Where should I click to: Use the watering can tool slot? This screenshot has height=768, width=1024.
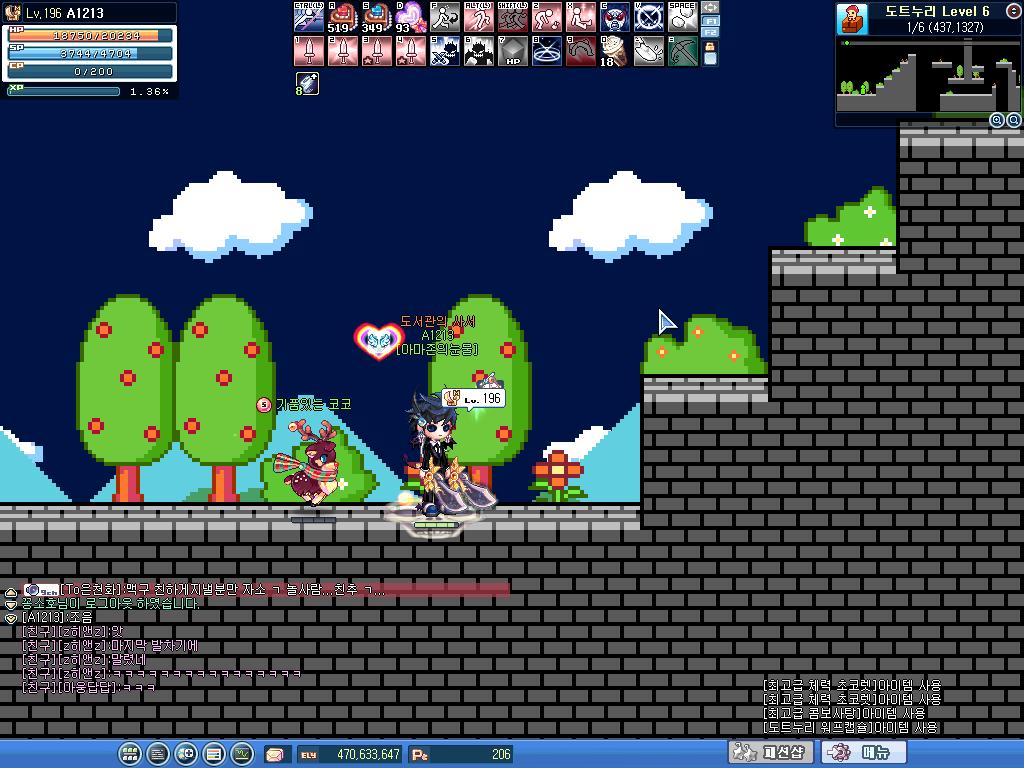click(648, 51)
